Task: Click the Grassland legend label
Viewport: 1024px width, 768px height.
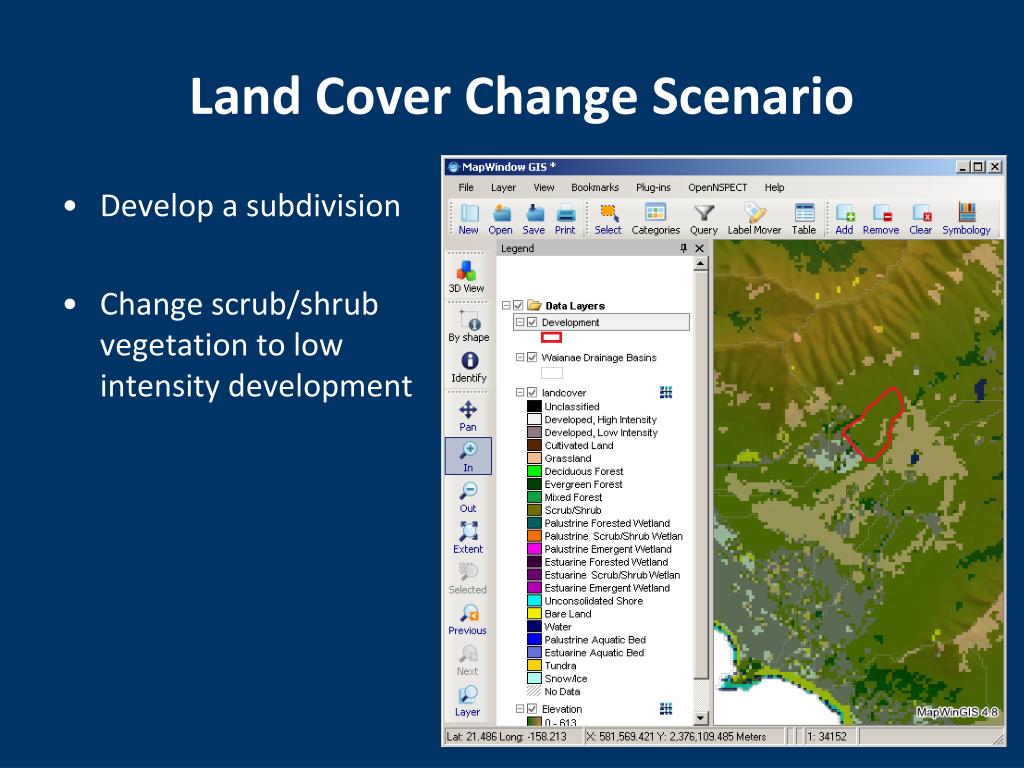Action: (568, 458)
